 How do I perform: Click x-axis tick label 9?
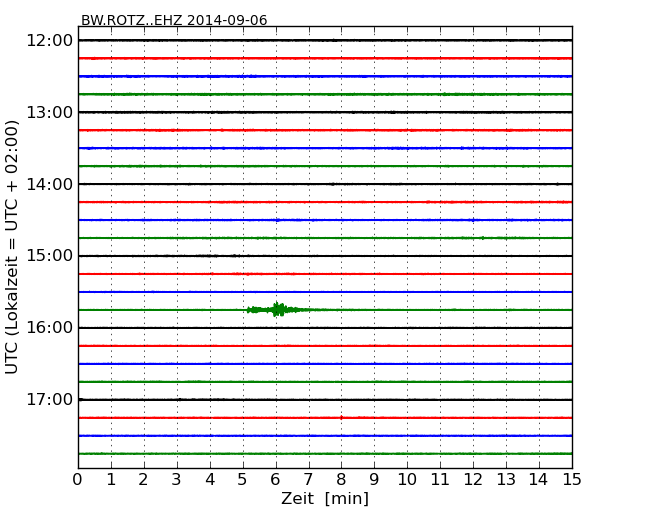[374, 480]
